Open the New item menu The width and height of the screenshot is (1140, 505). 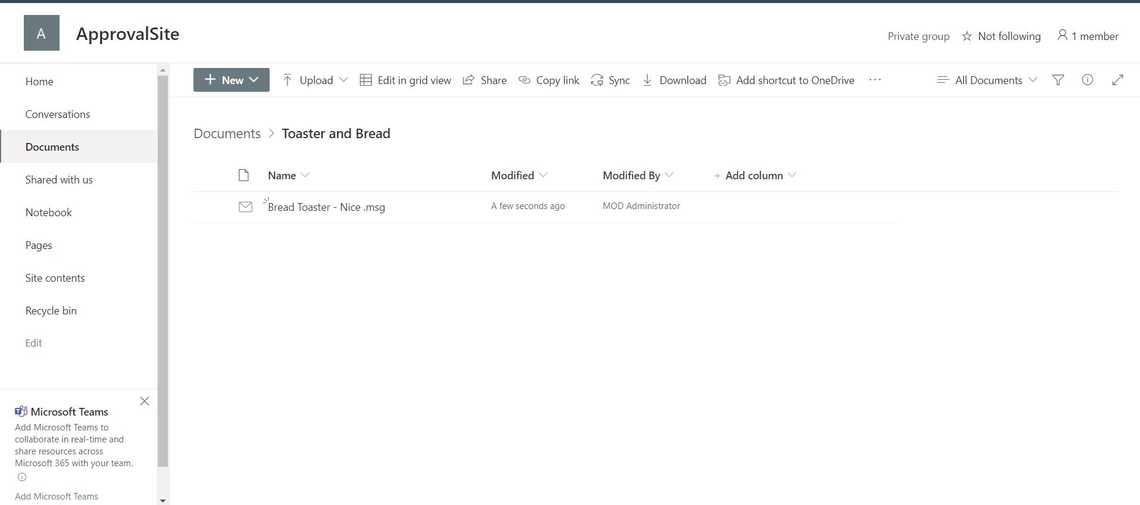tap(231, 80)
